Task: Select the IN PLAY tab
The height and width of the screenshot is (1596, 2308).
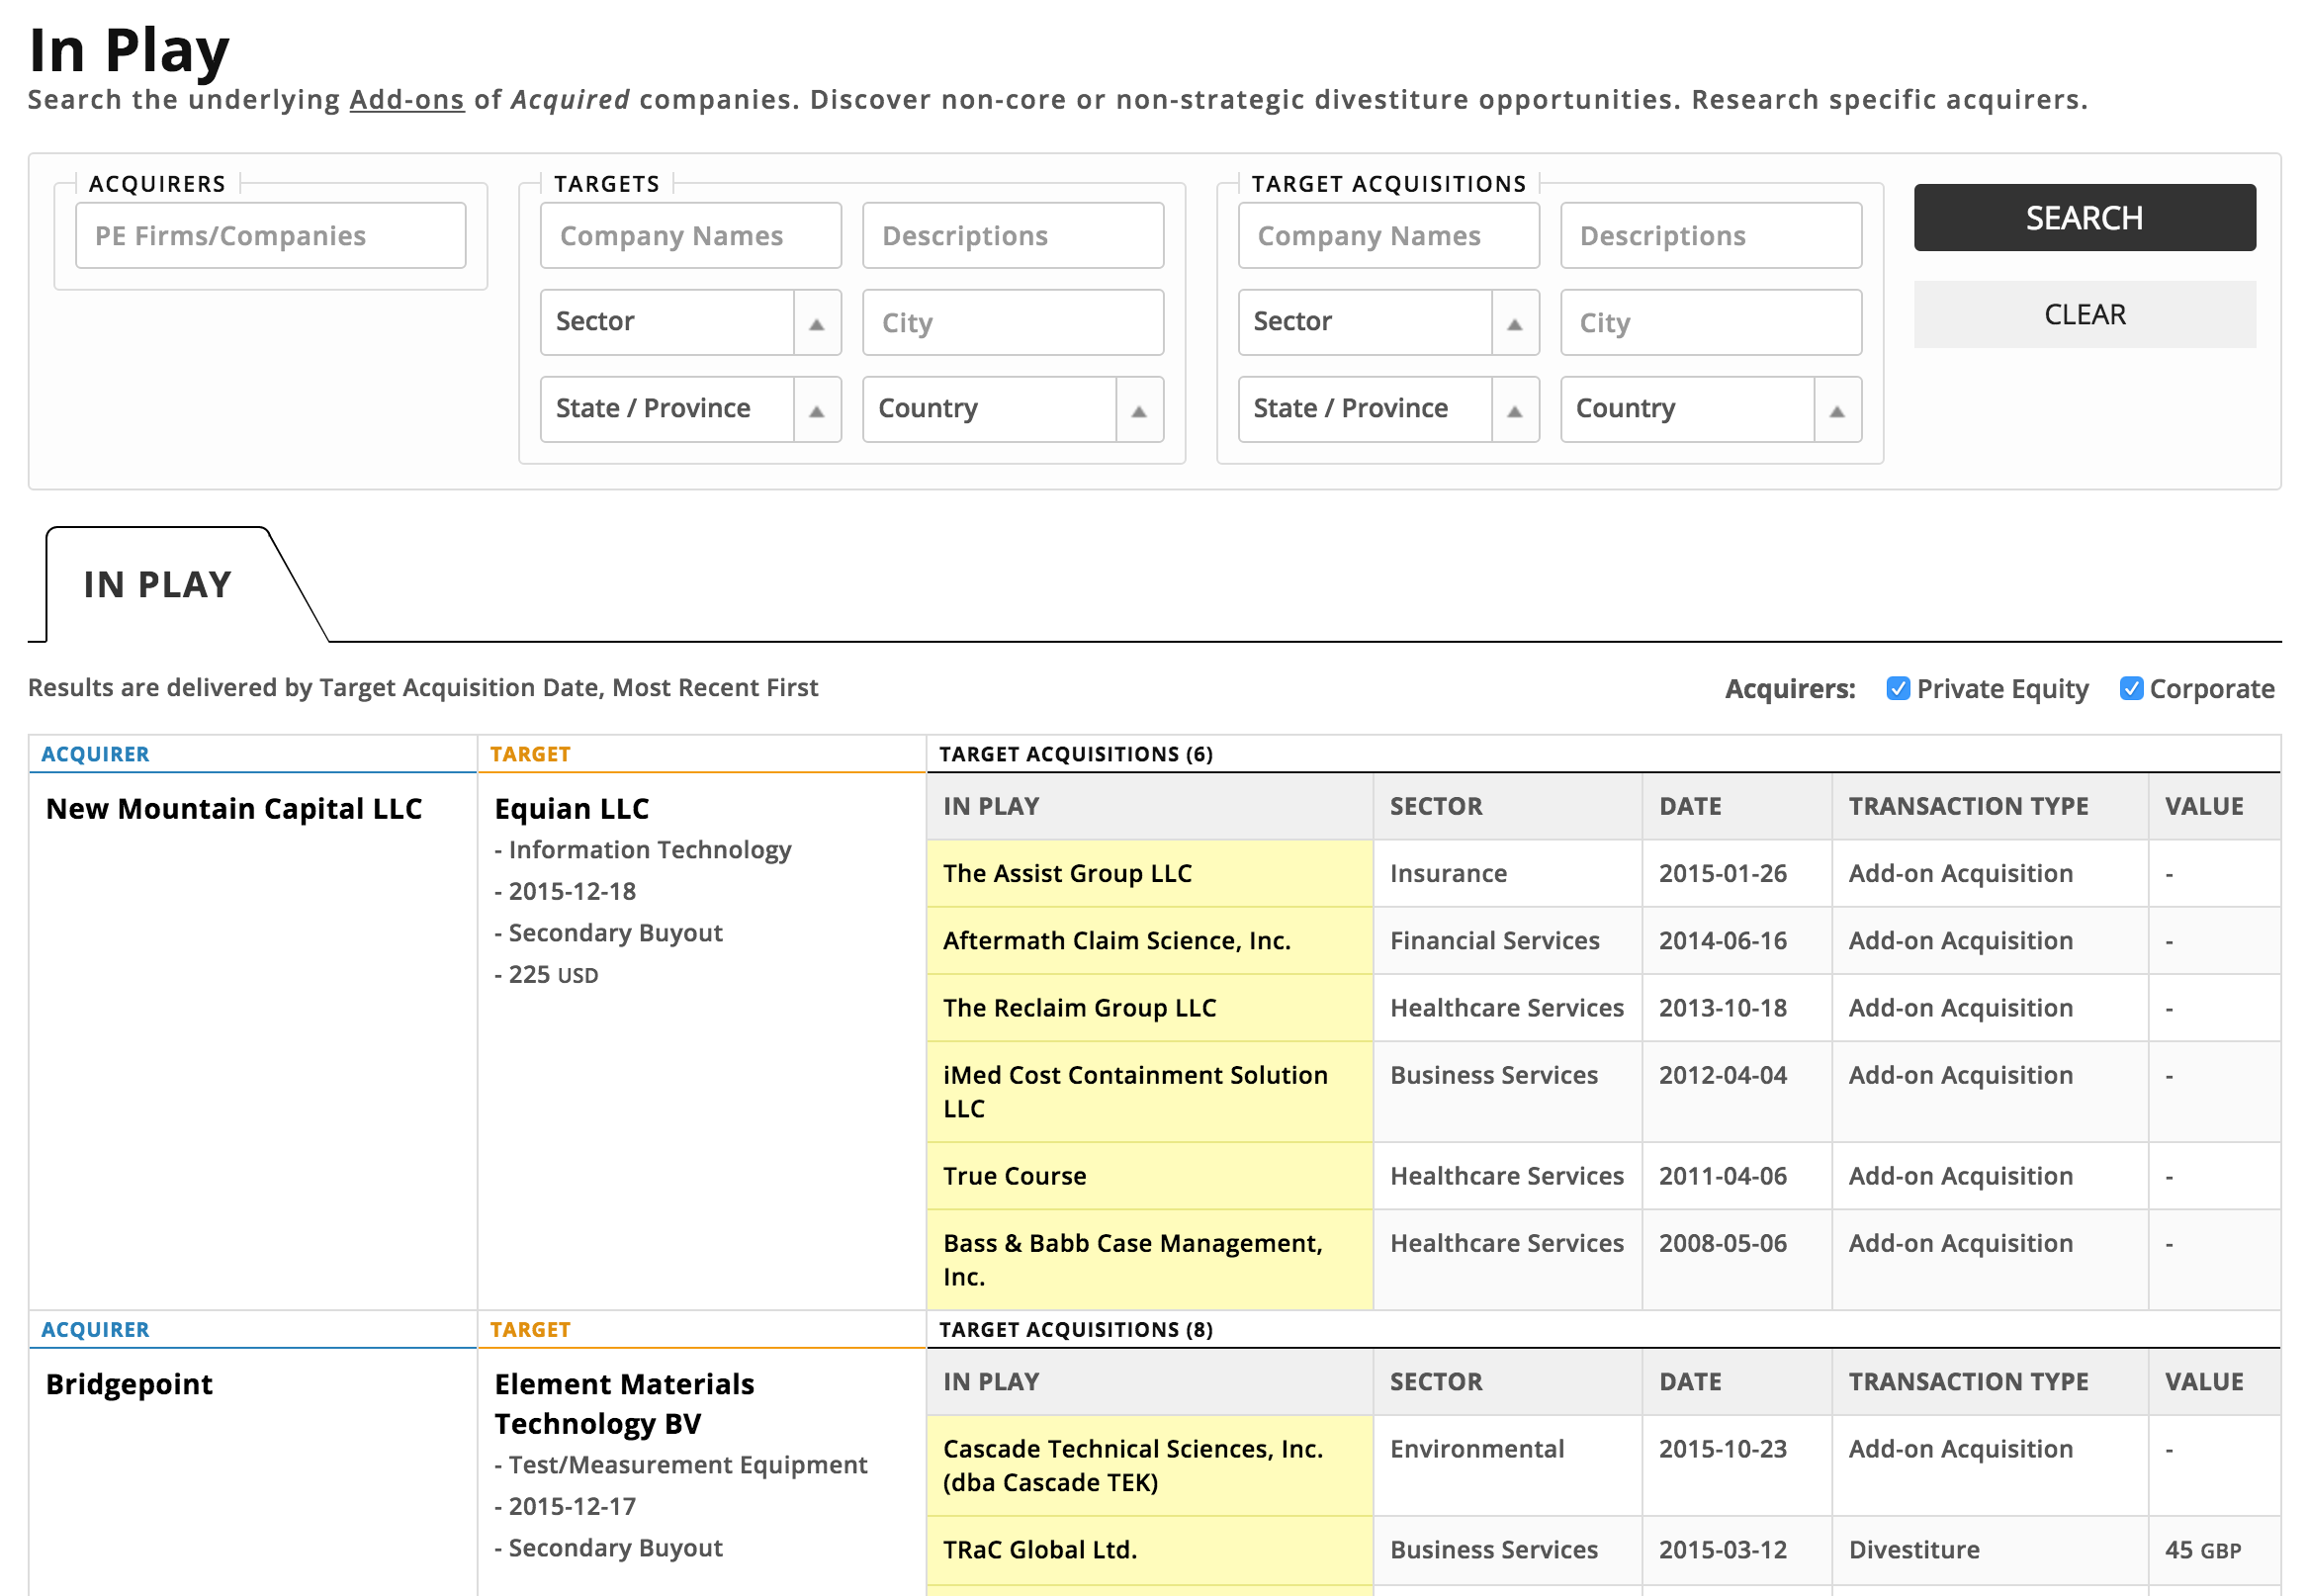Action: tap(158, 585)
